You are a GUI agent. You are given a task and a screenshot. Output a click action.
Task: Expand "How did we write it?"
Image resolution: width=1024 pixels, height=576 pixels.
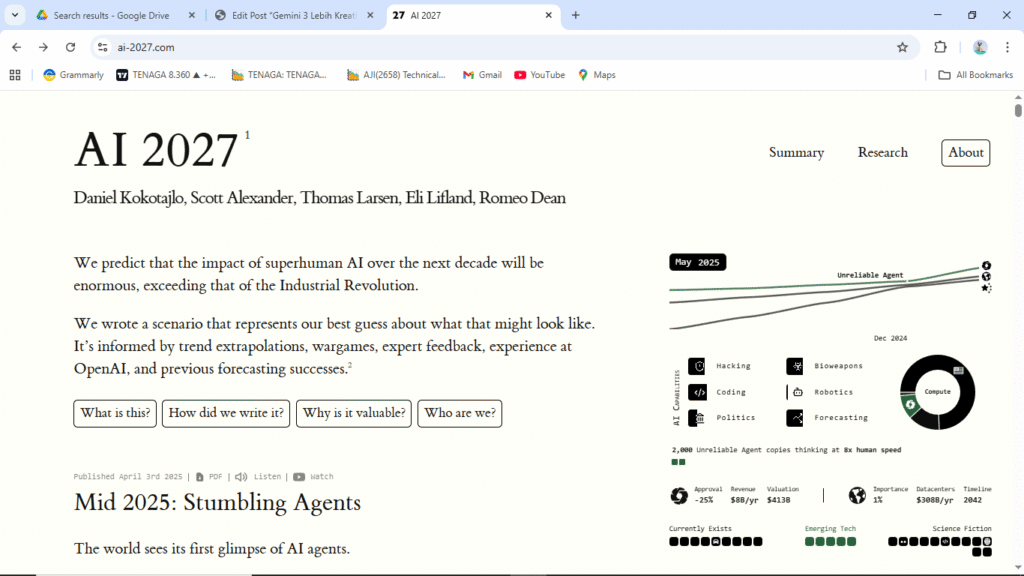pos(226,413)
